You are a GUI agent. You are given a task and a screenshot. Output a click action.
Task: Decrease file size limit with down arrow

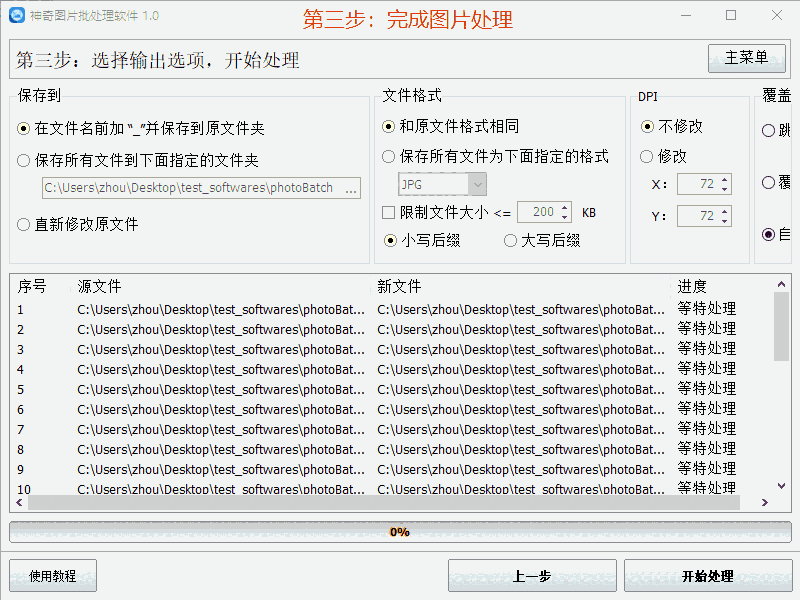[564, 217]
